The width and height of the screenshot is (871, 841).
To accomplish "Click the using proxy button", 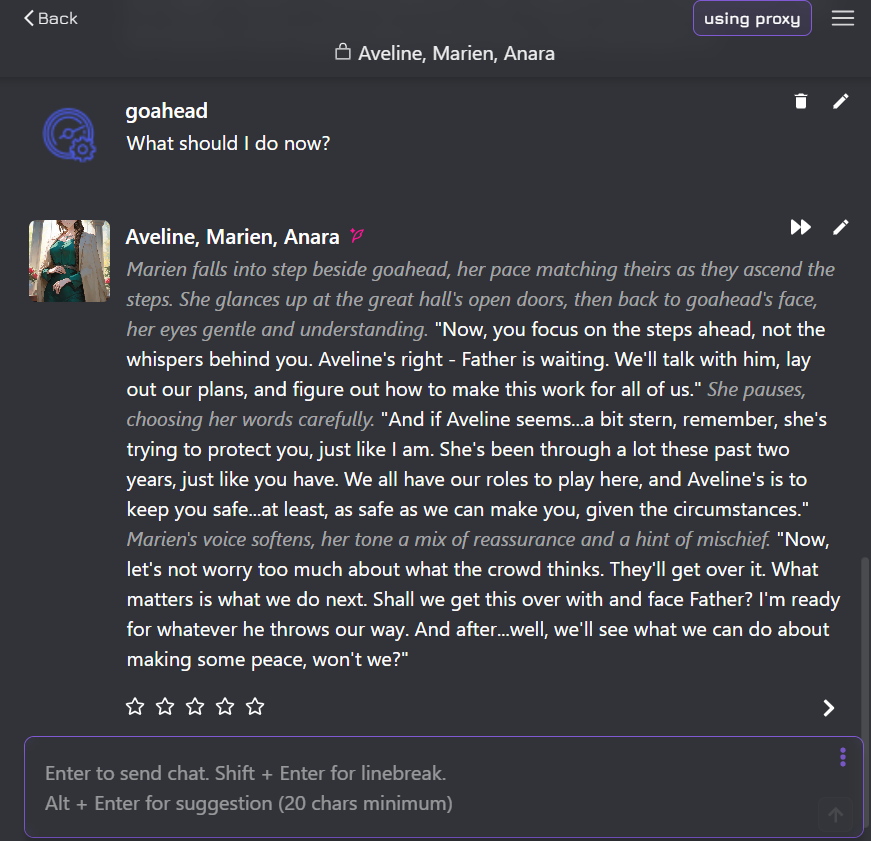I will pos(752,18).
